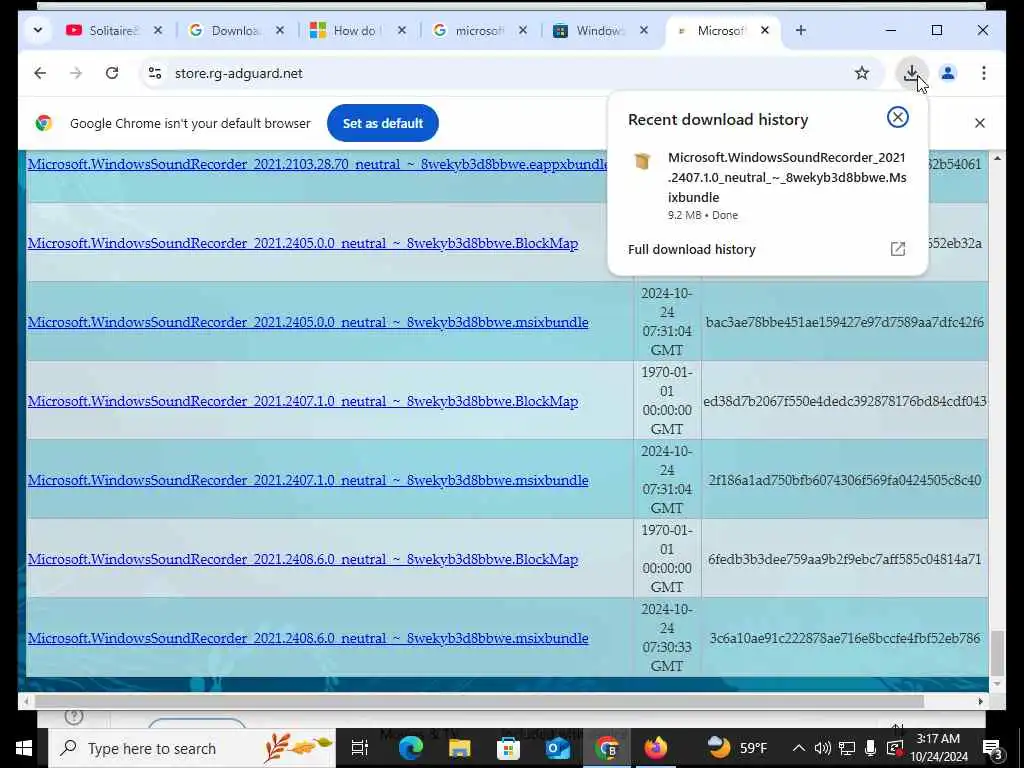Download SoundRecorder 2021.2408.6.0 BlockMap link
Viewport: 1024px width, 768px height.
coord(303,559)
